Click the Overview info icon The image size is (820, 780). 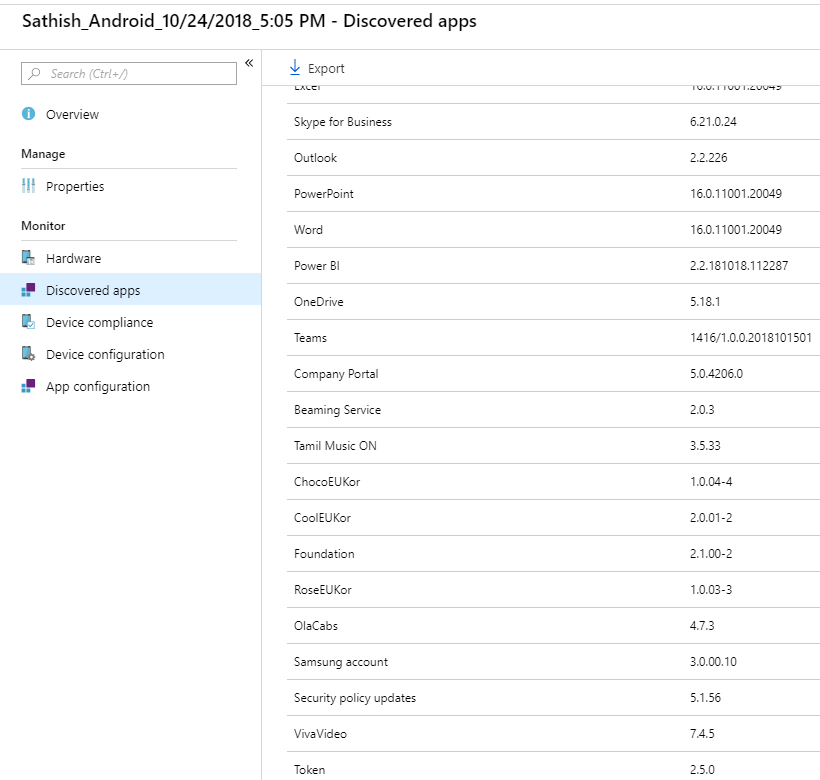(x=28, y=114)
